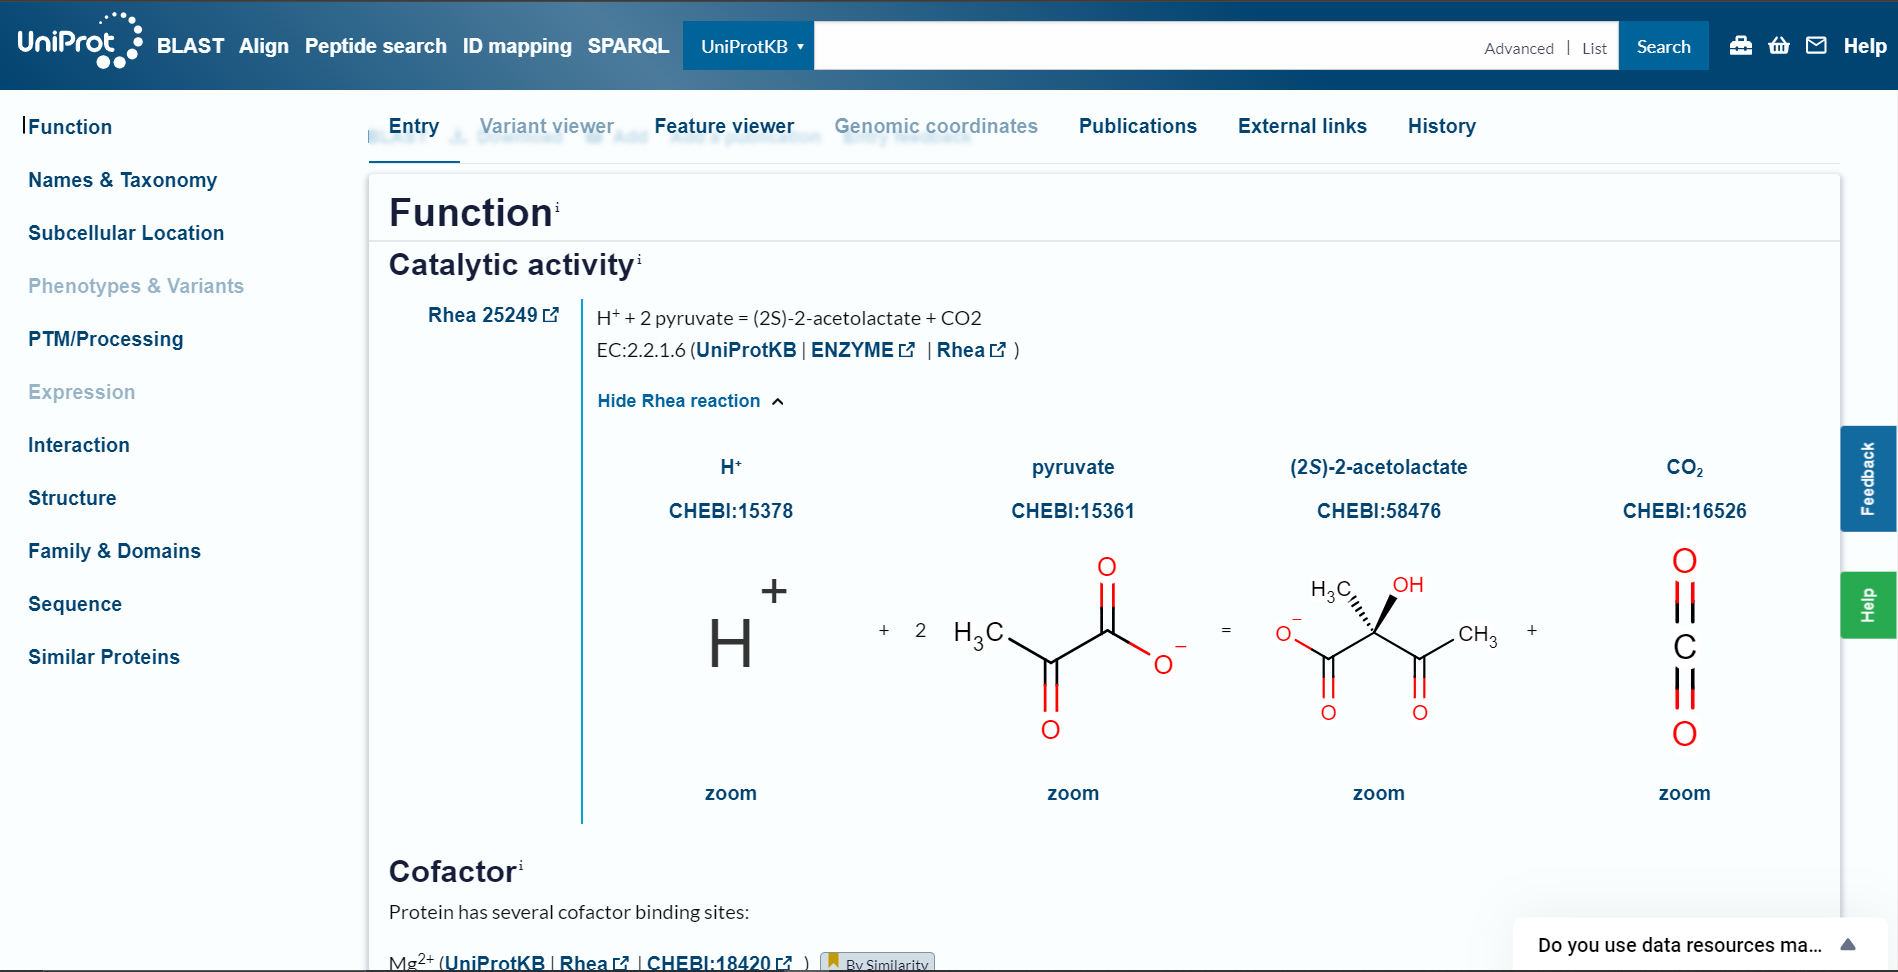1898x972 pixels.
Task: Click the Search button
Action: click(x=1664, y=46)
